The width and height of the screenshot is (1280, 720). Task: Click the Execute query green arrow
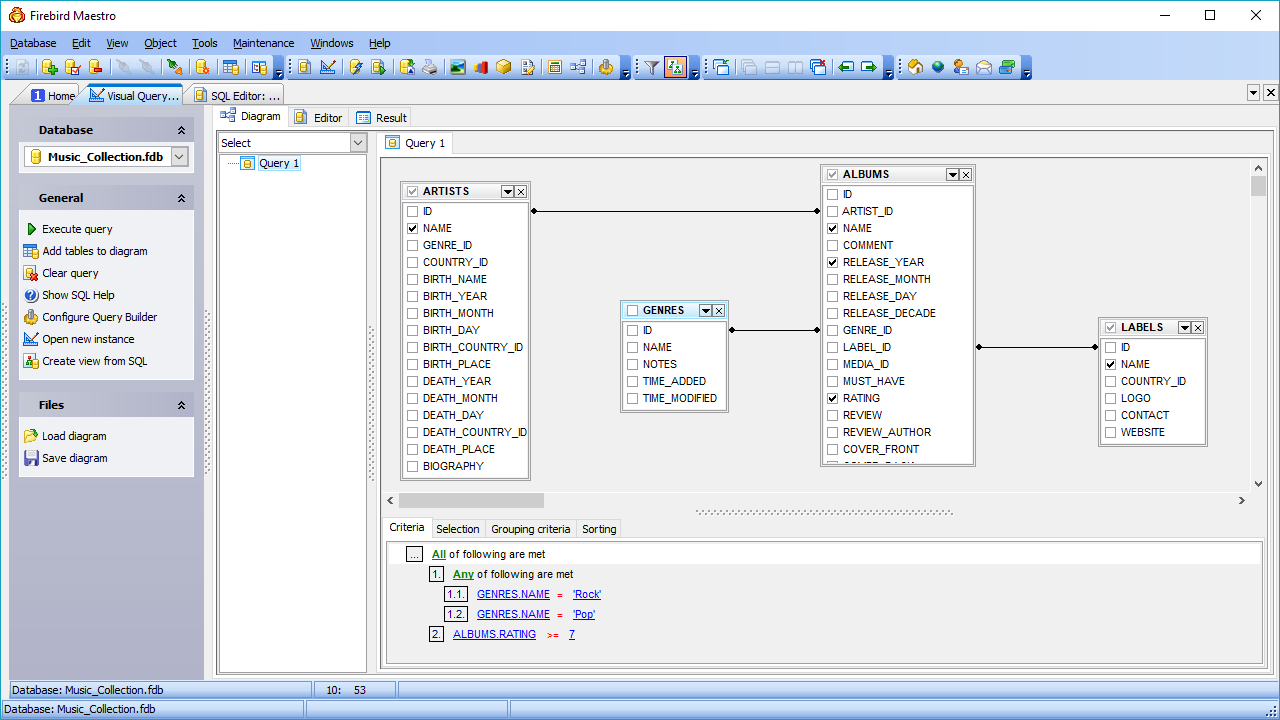pyautogui.click(x=31, y=229)
